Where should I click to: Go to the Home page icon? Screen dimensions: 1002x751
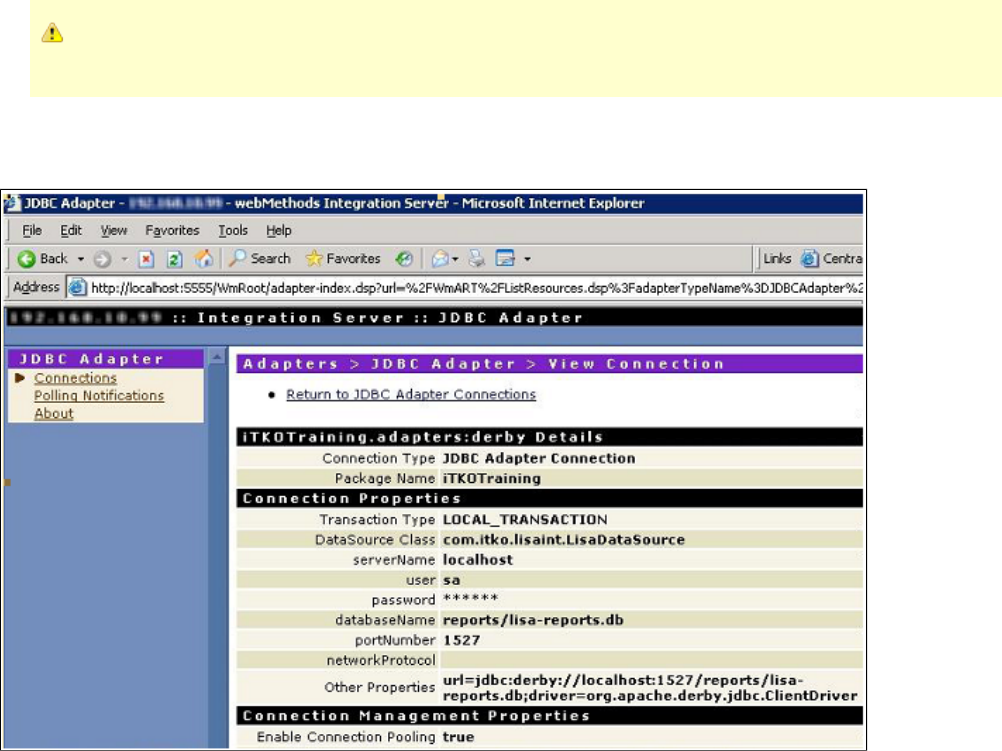pyautogui.click(x=204, y=258)
